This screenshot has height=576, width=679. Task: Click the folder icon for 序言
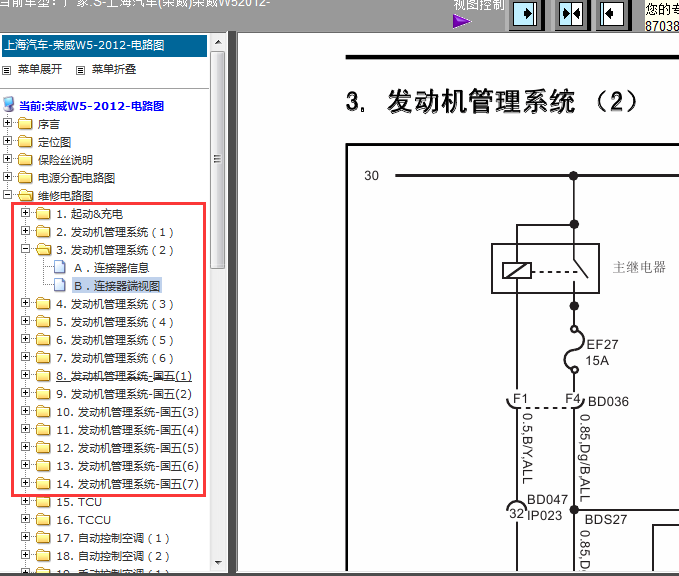click(x=26, y=124)
